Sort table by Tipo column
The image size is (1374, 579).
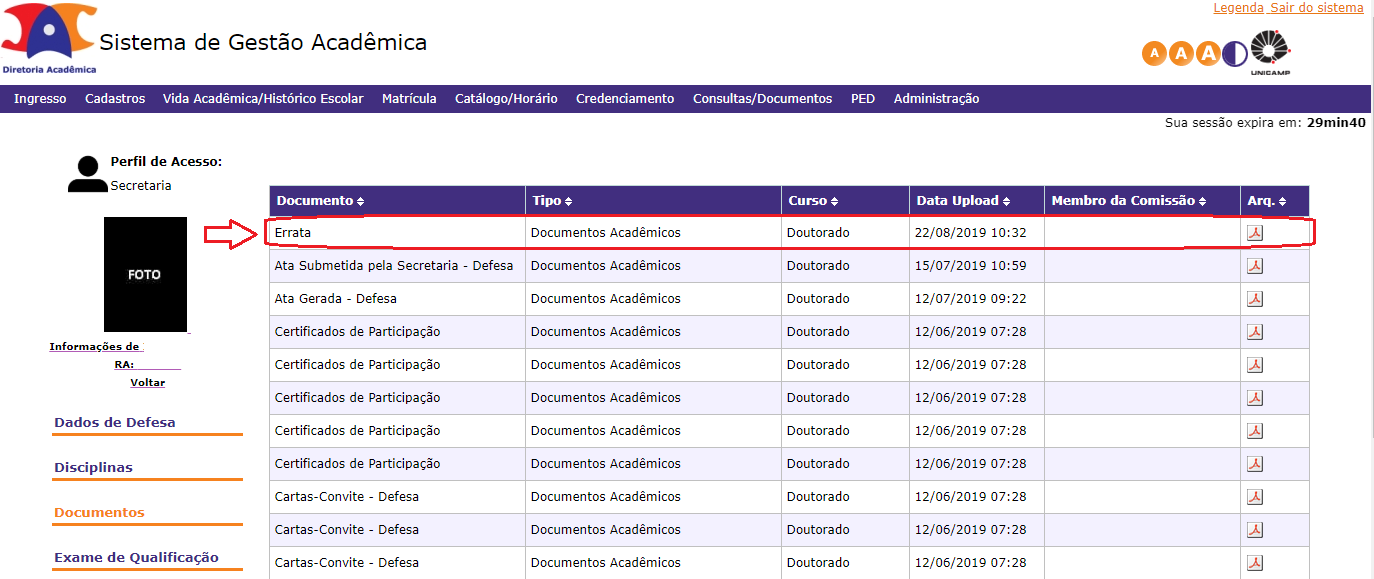tap(552, 201)
